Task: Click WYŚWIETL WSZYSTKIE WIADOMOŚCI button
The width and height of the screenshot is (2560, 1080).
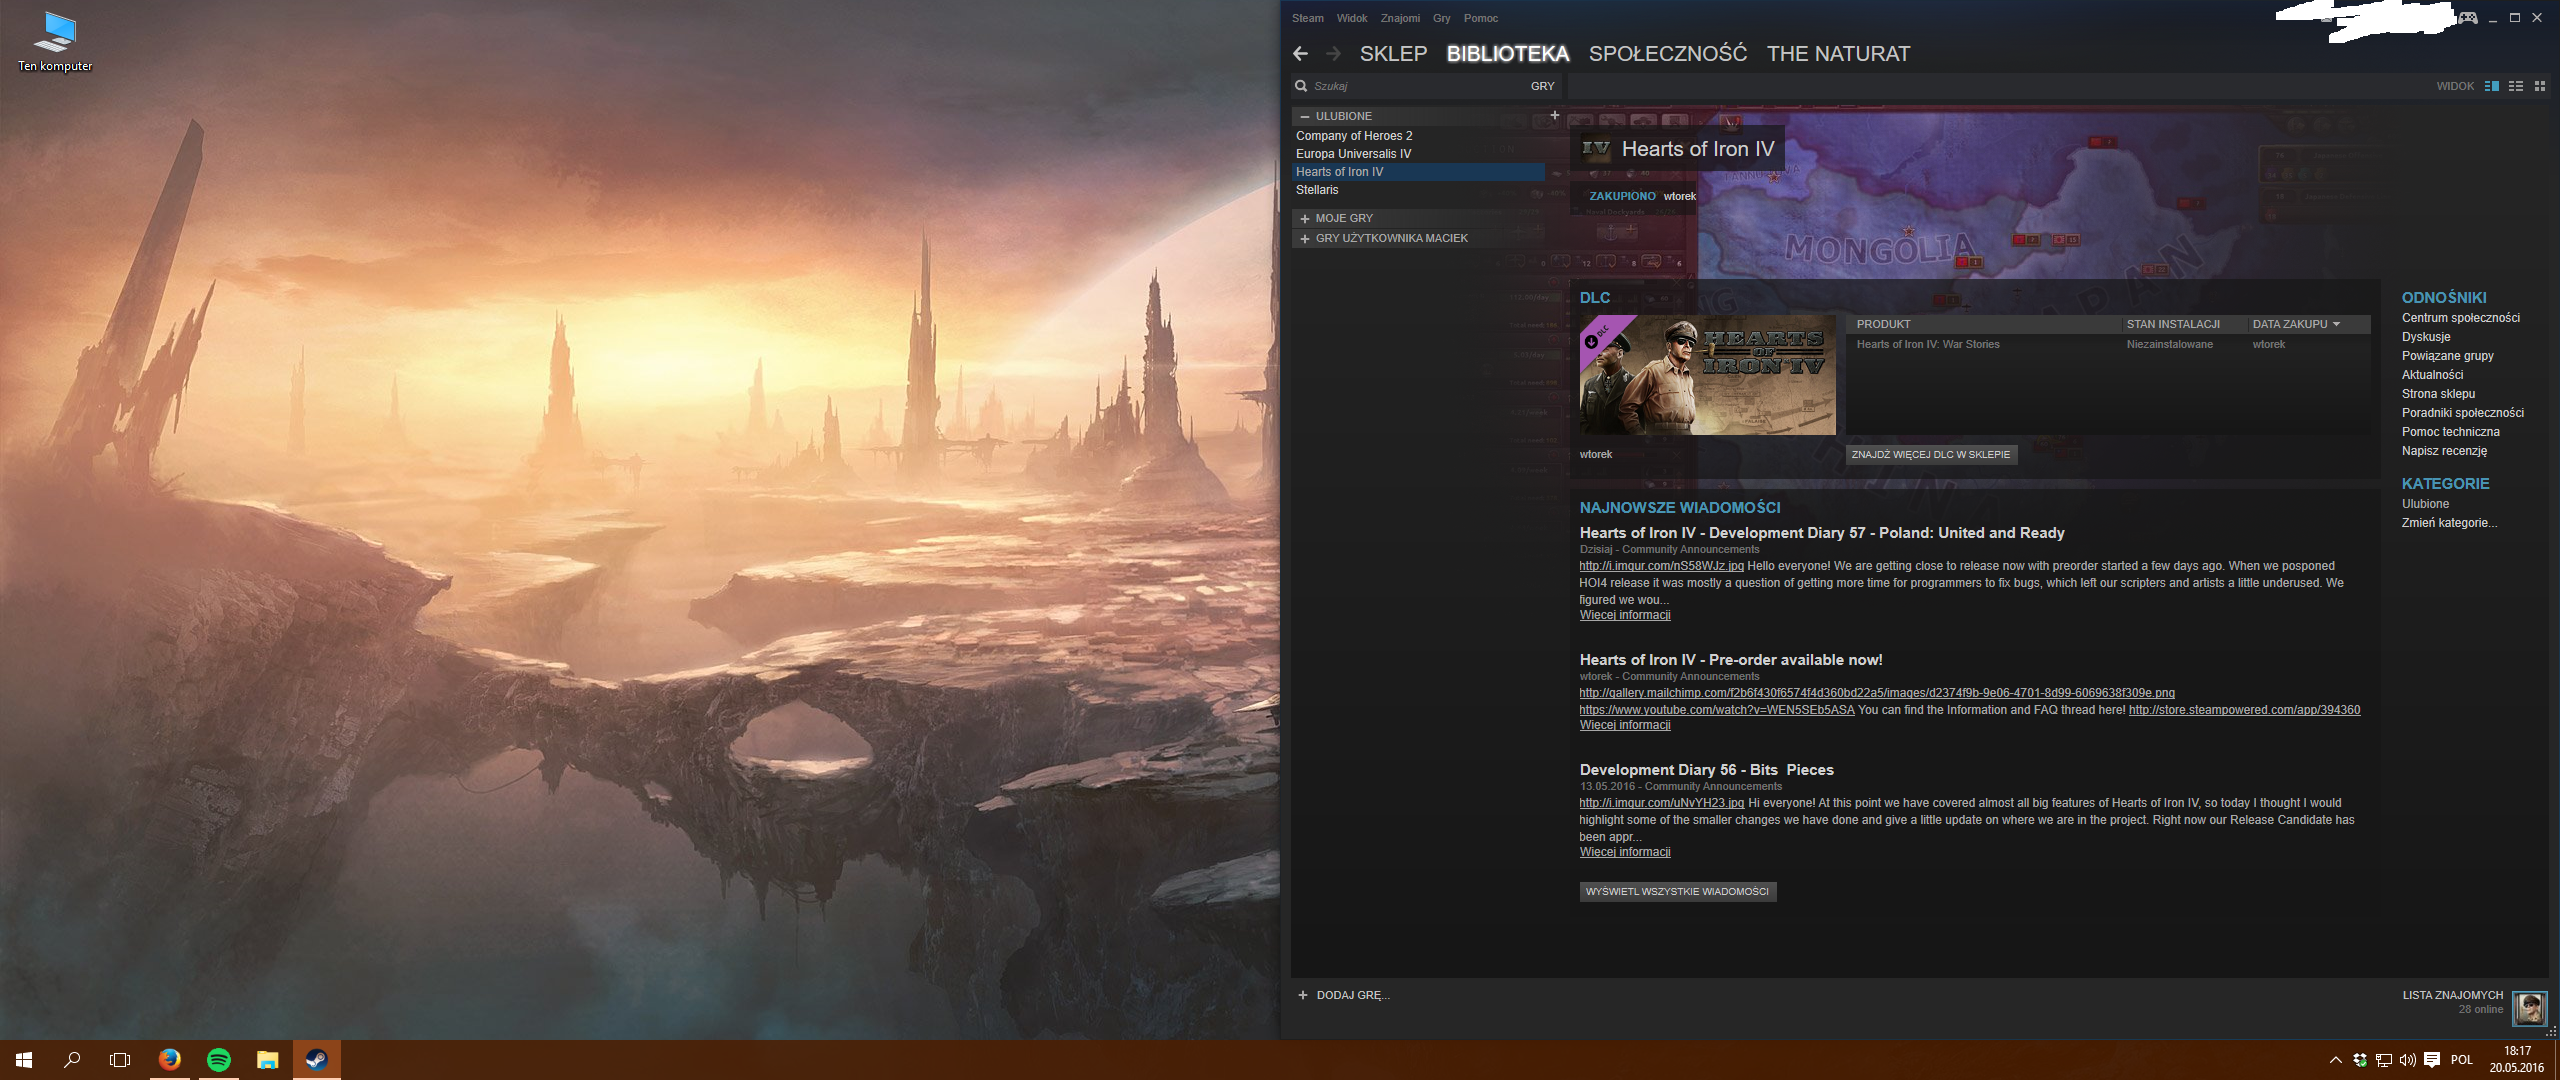Action: pyautogui.click(x=1677, y=891)
